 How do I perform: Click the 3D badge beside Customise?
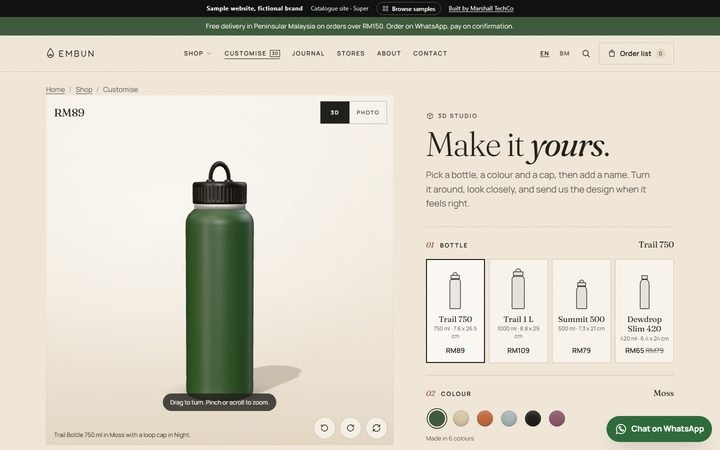(275, 53)
